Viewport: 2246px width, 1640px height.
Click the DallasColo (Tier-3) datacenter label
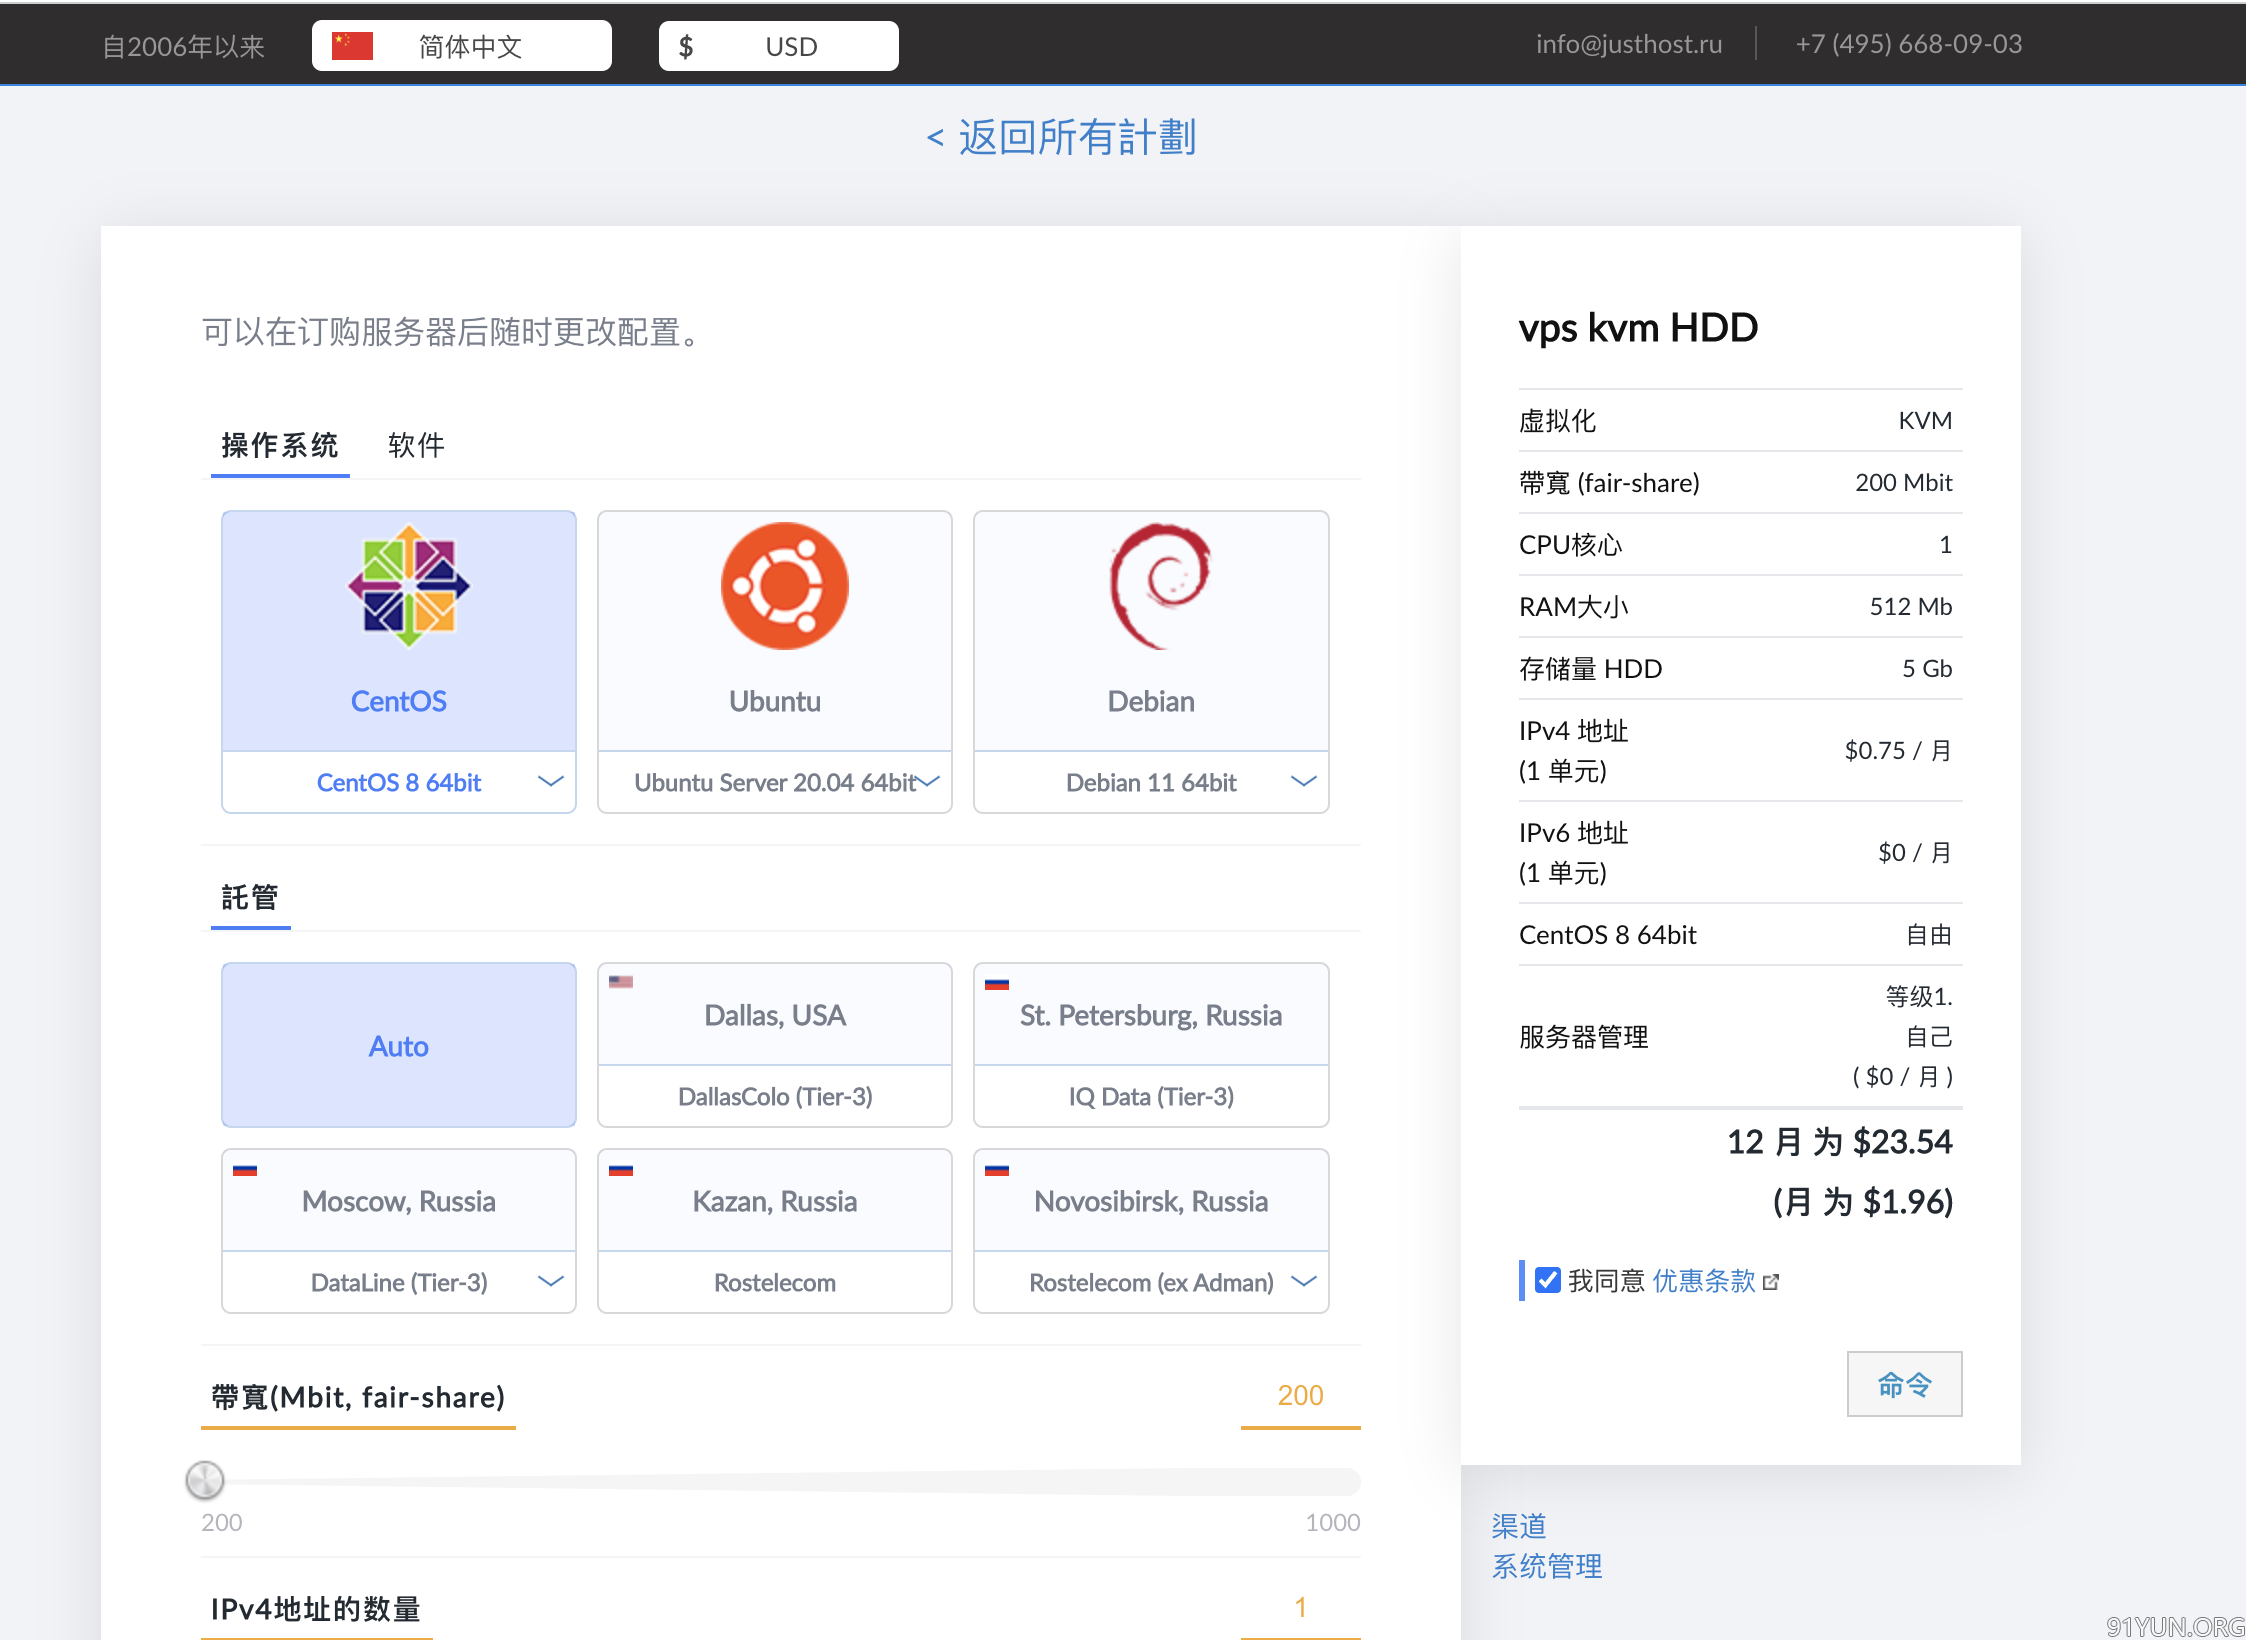775,1096
